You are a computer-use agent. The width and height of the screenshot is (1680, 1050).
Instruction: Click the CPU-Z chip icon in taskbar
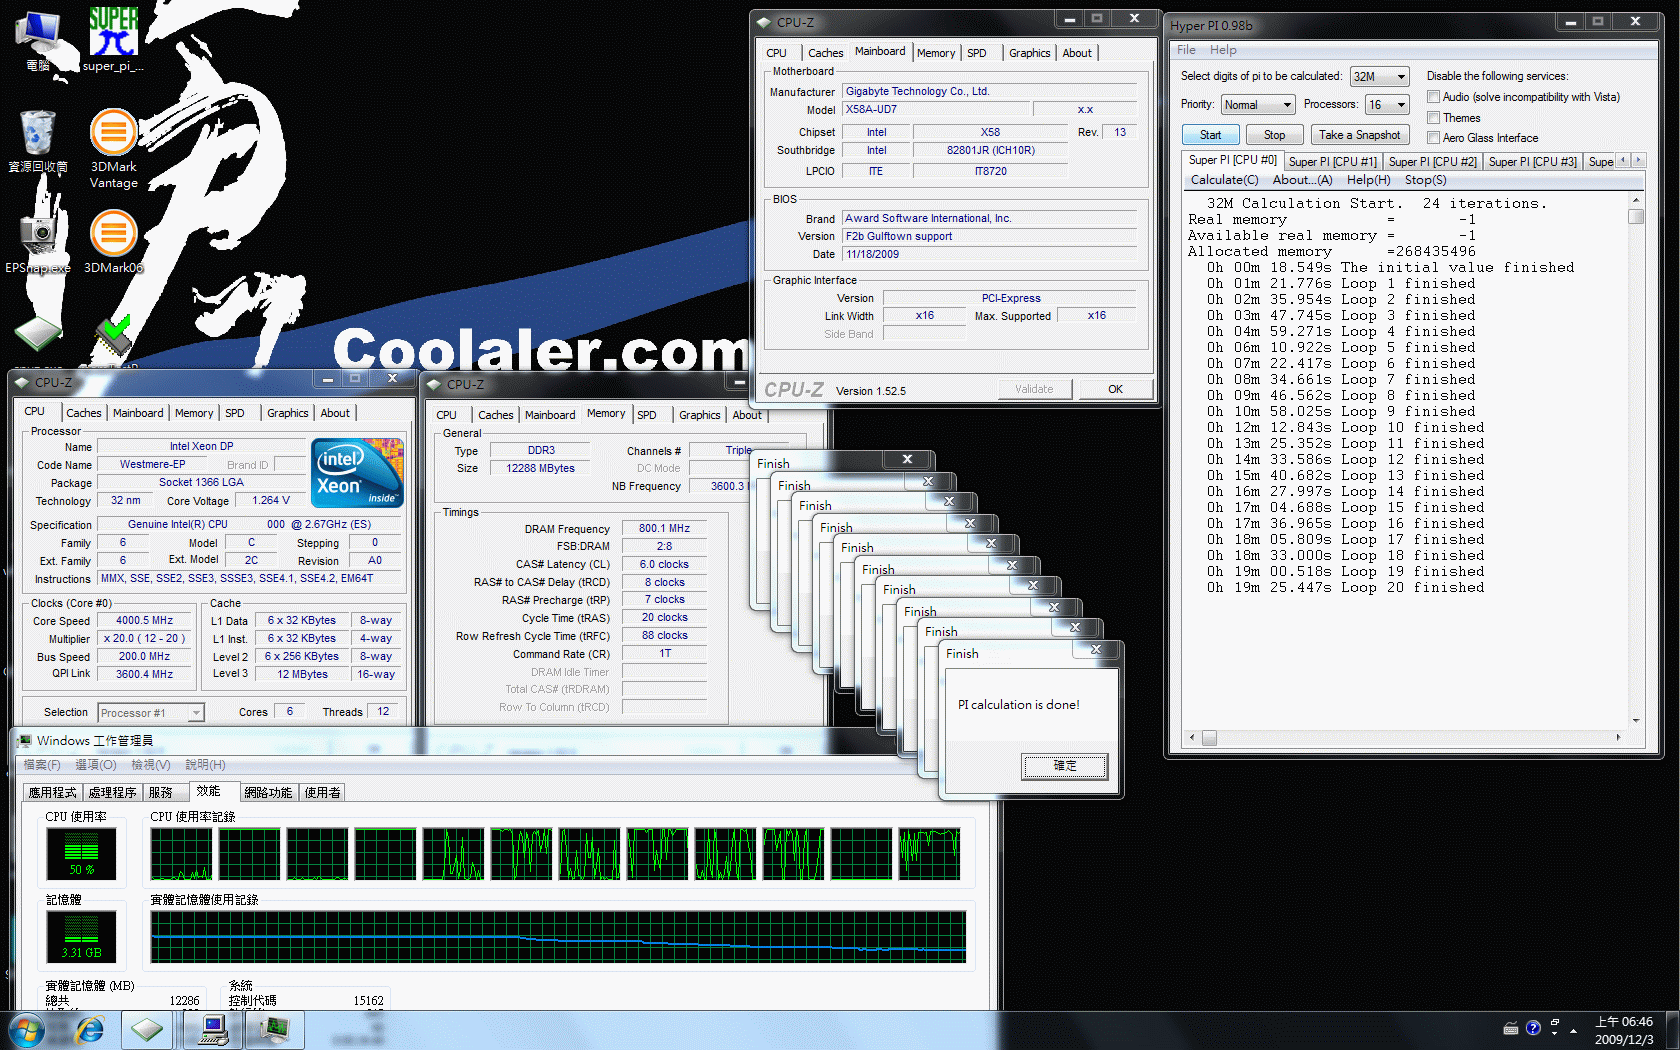[147, 1030]
